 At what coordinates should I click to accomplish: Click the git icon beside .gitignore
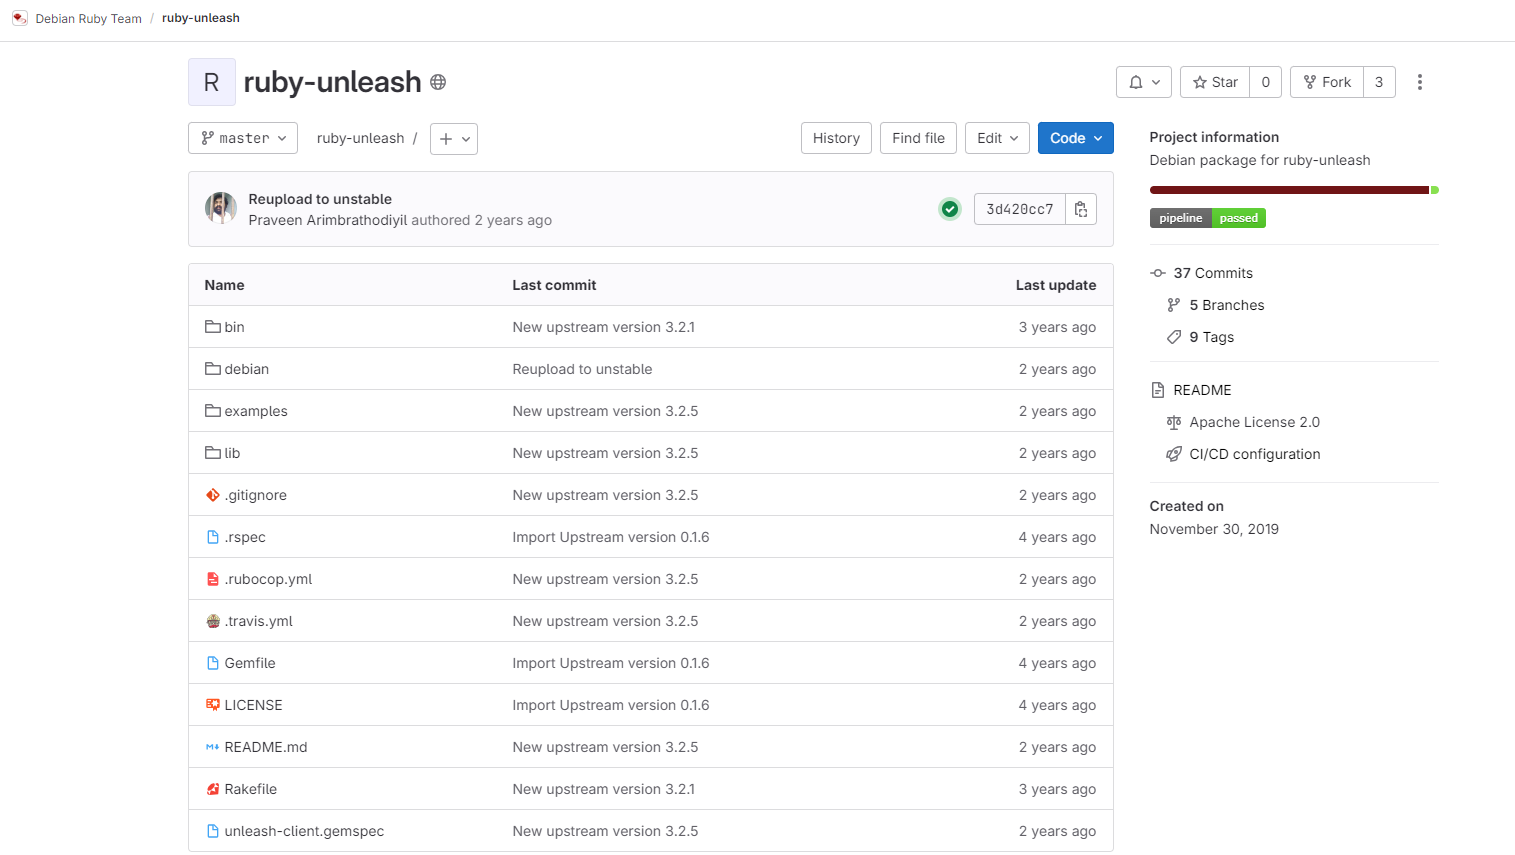pos(213,495)
